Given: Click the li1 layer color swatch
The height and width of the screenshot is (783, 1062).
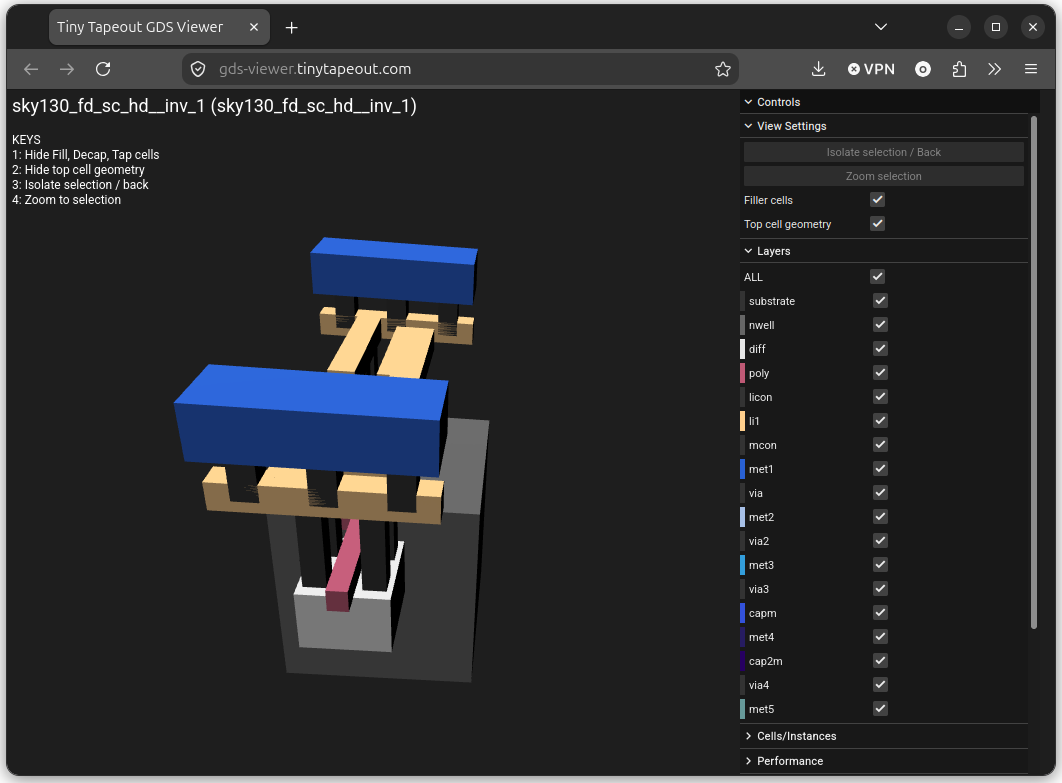Looking at the screenshot, I should click(742, 421).
